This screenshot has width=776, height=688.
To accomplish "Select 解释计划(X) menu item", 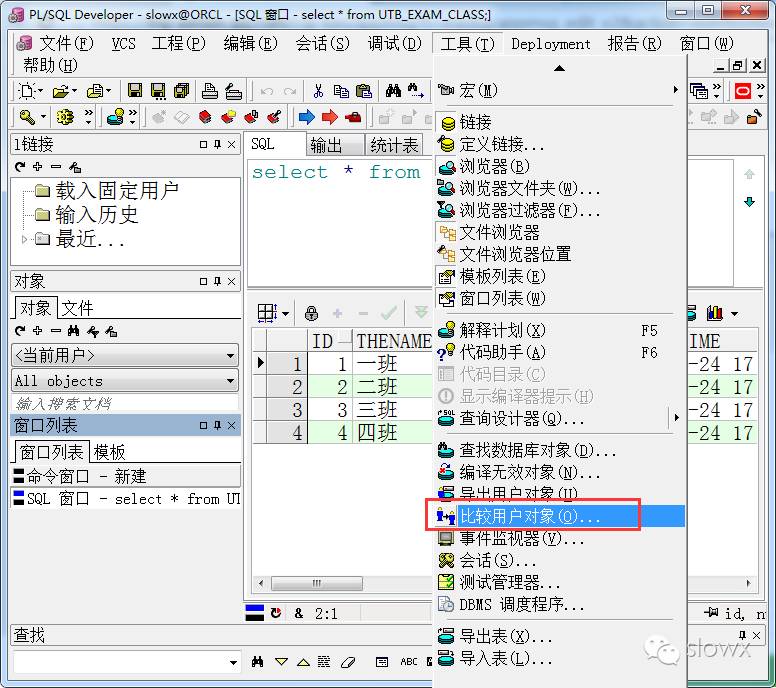I will [559, 330].
